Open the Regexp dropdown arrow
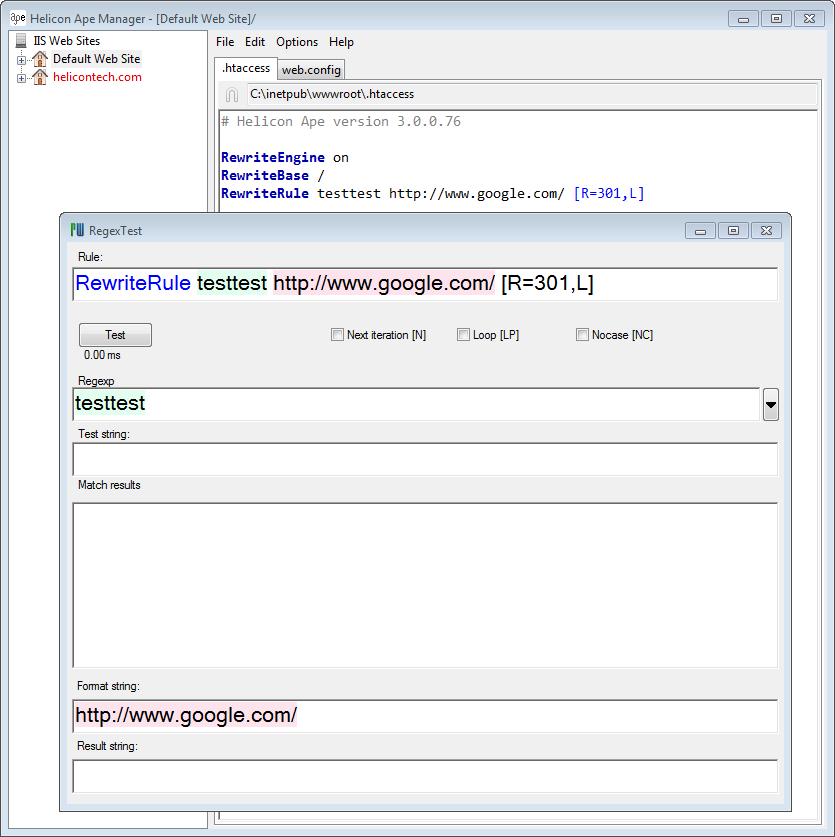 [770, 405]
